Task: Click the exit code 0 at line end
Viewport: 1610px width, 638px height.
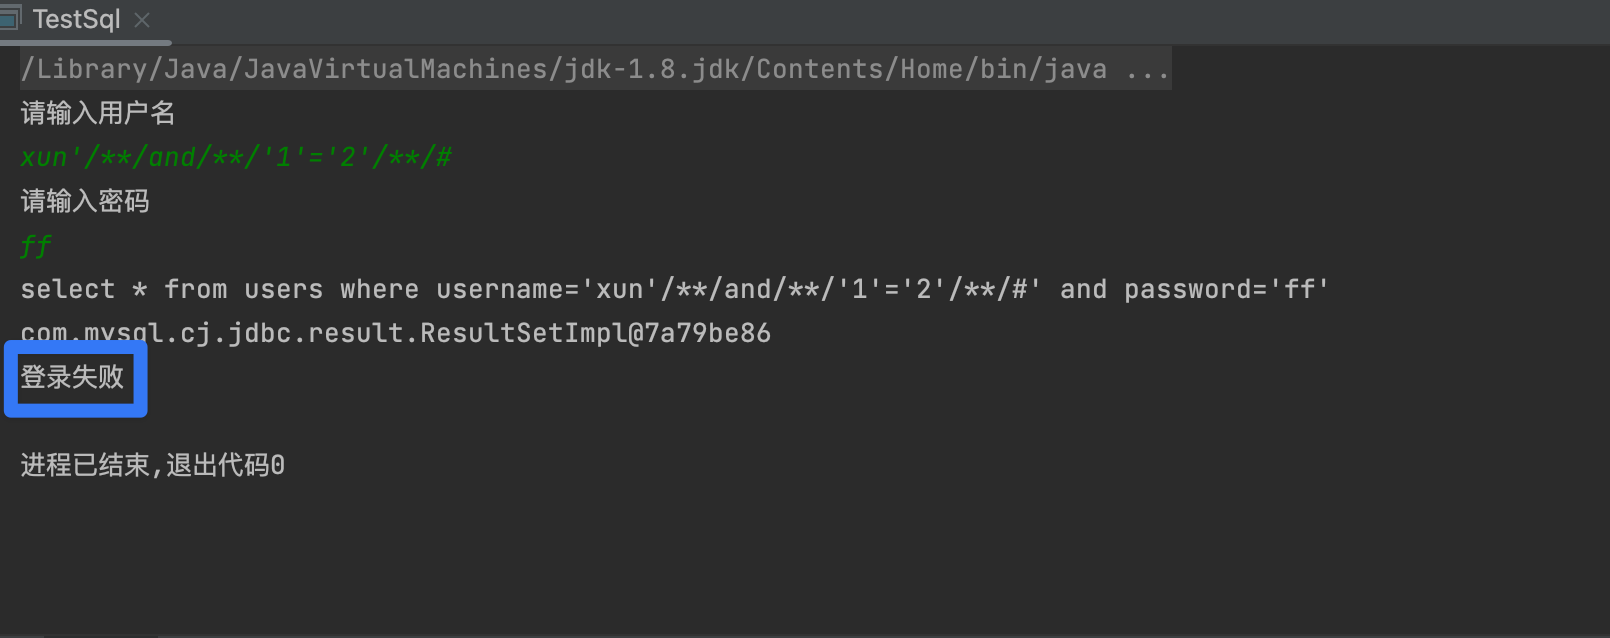Action: [x=278, y=465]
